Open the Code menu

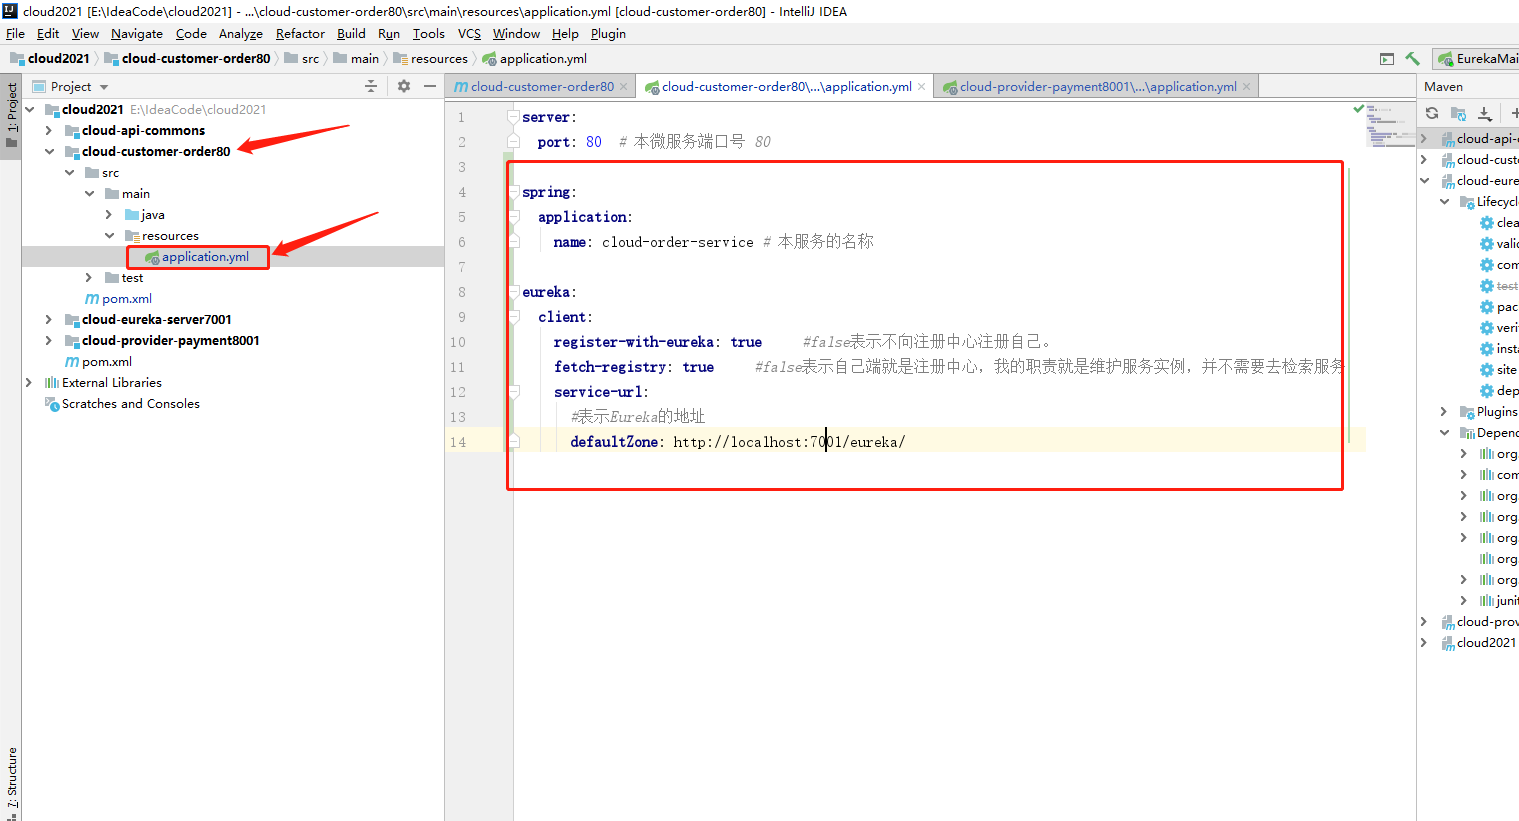(x=191, y=34)
